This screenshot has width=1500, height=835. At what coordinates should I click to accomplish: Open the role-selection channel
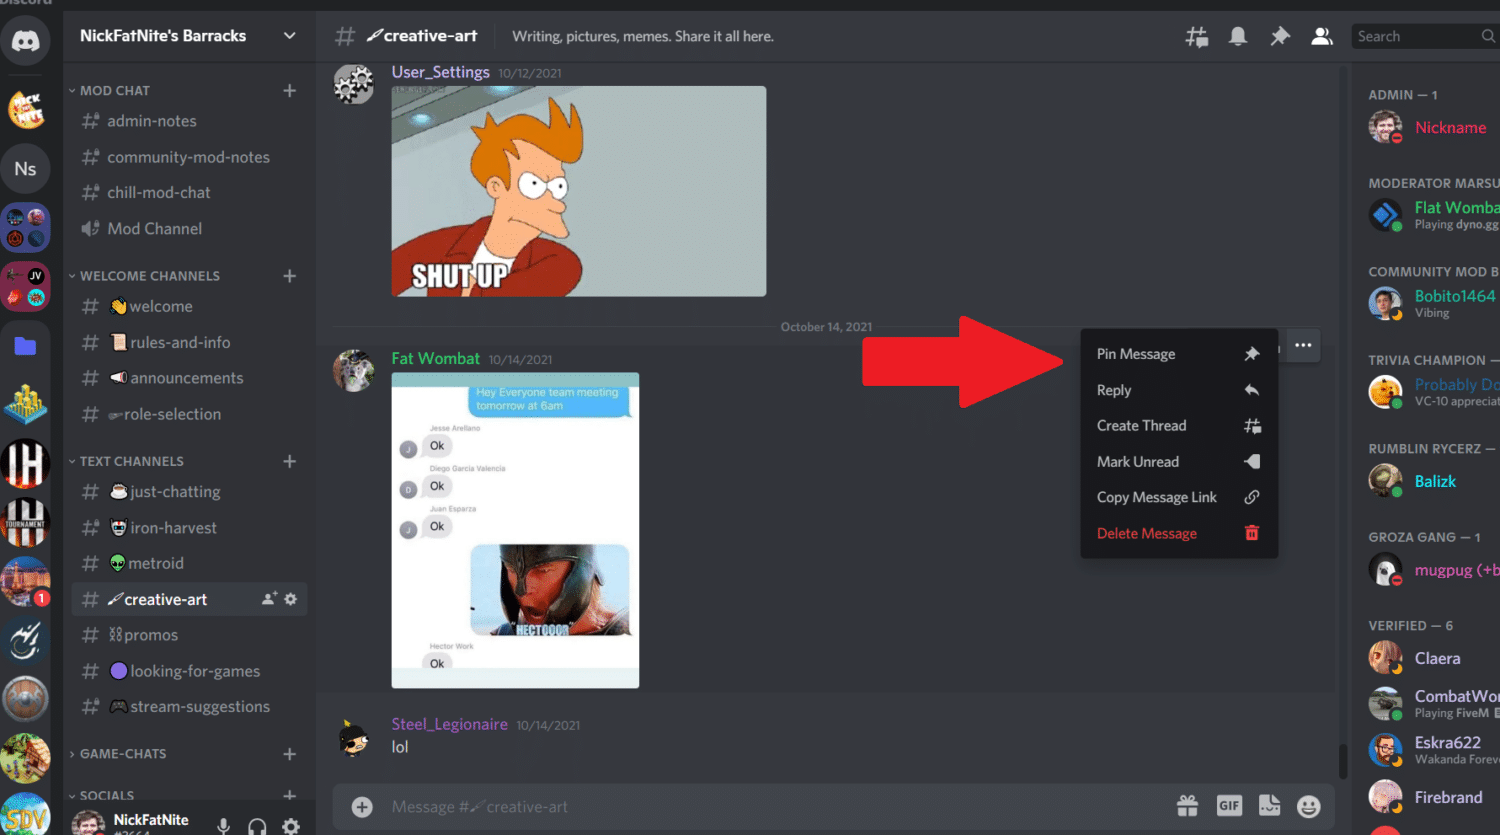(189, 414)
